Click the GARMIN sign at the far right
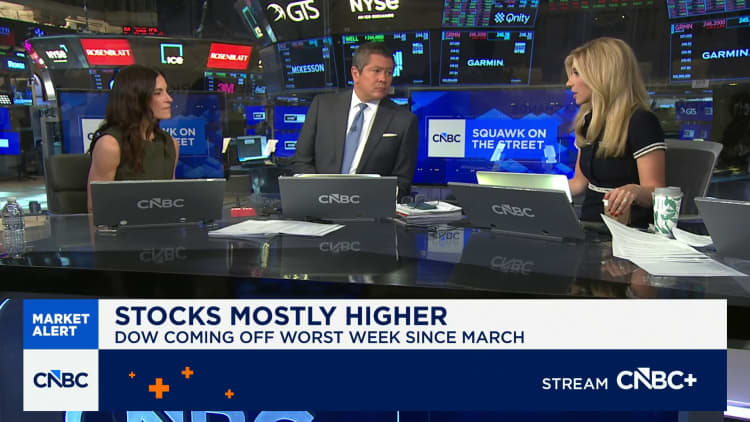This screenshot has height=422, width=750. tap(725, 54)
